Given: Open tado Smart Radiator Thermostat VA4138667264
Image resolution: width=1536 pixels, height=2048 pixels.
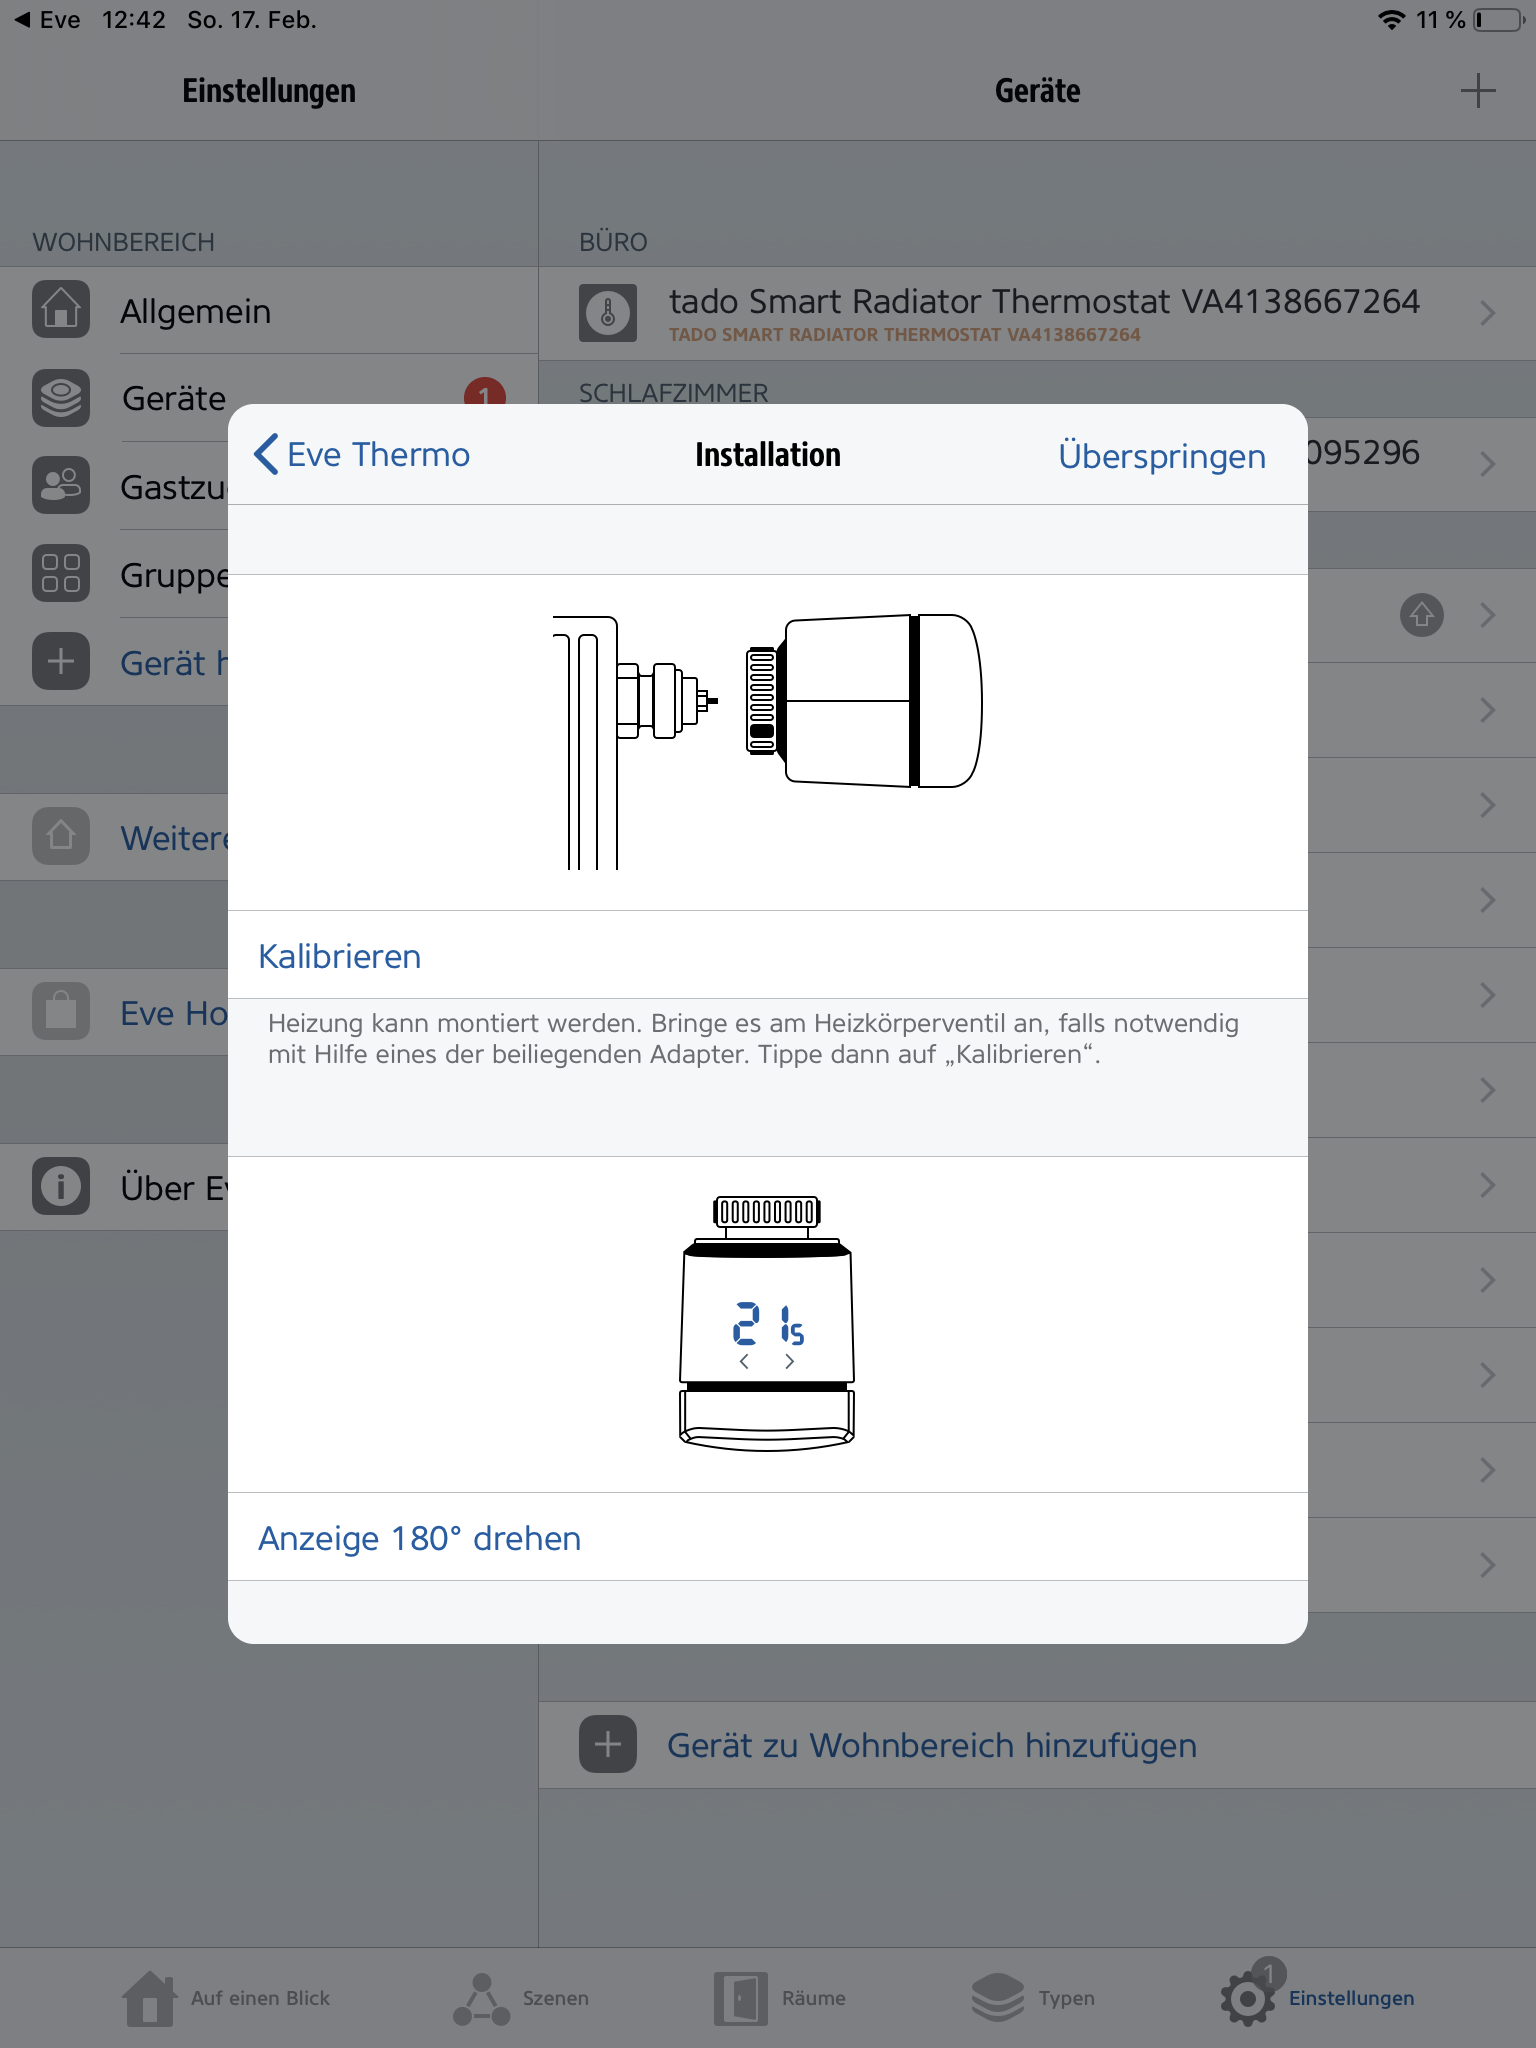Looking at the screenshot, I should [x=1037, y=313].
